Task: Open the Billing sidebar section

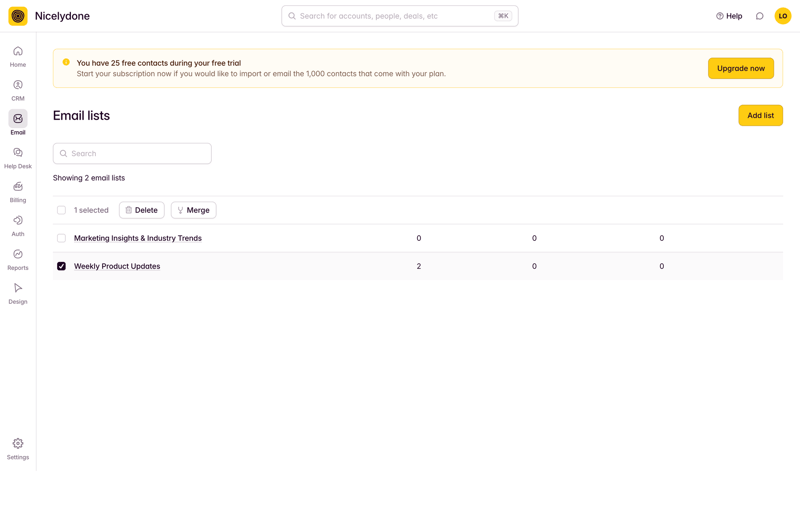Action: point(18,192)
